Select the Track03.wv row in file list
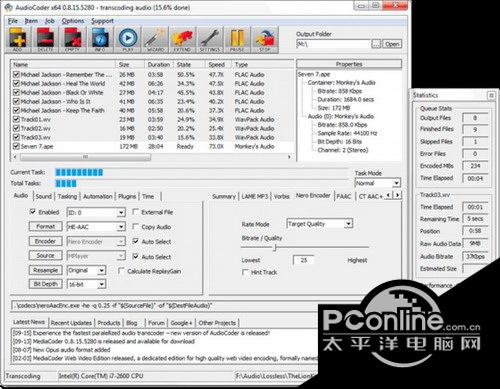 (152, 137)
